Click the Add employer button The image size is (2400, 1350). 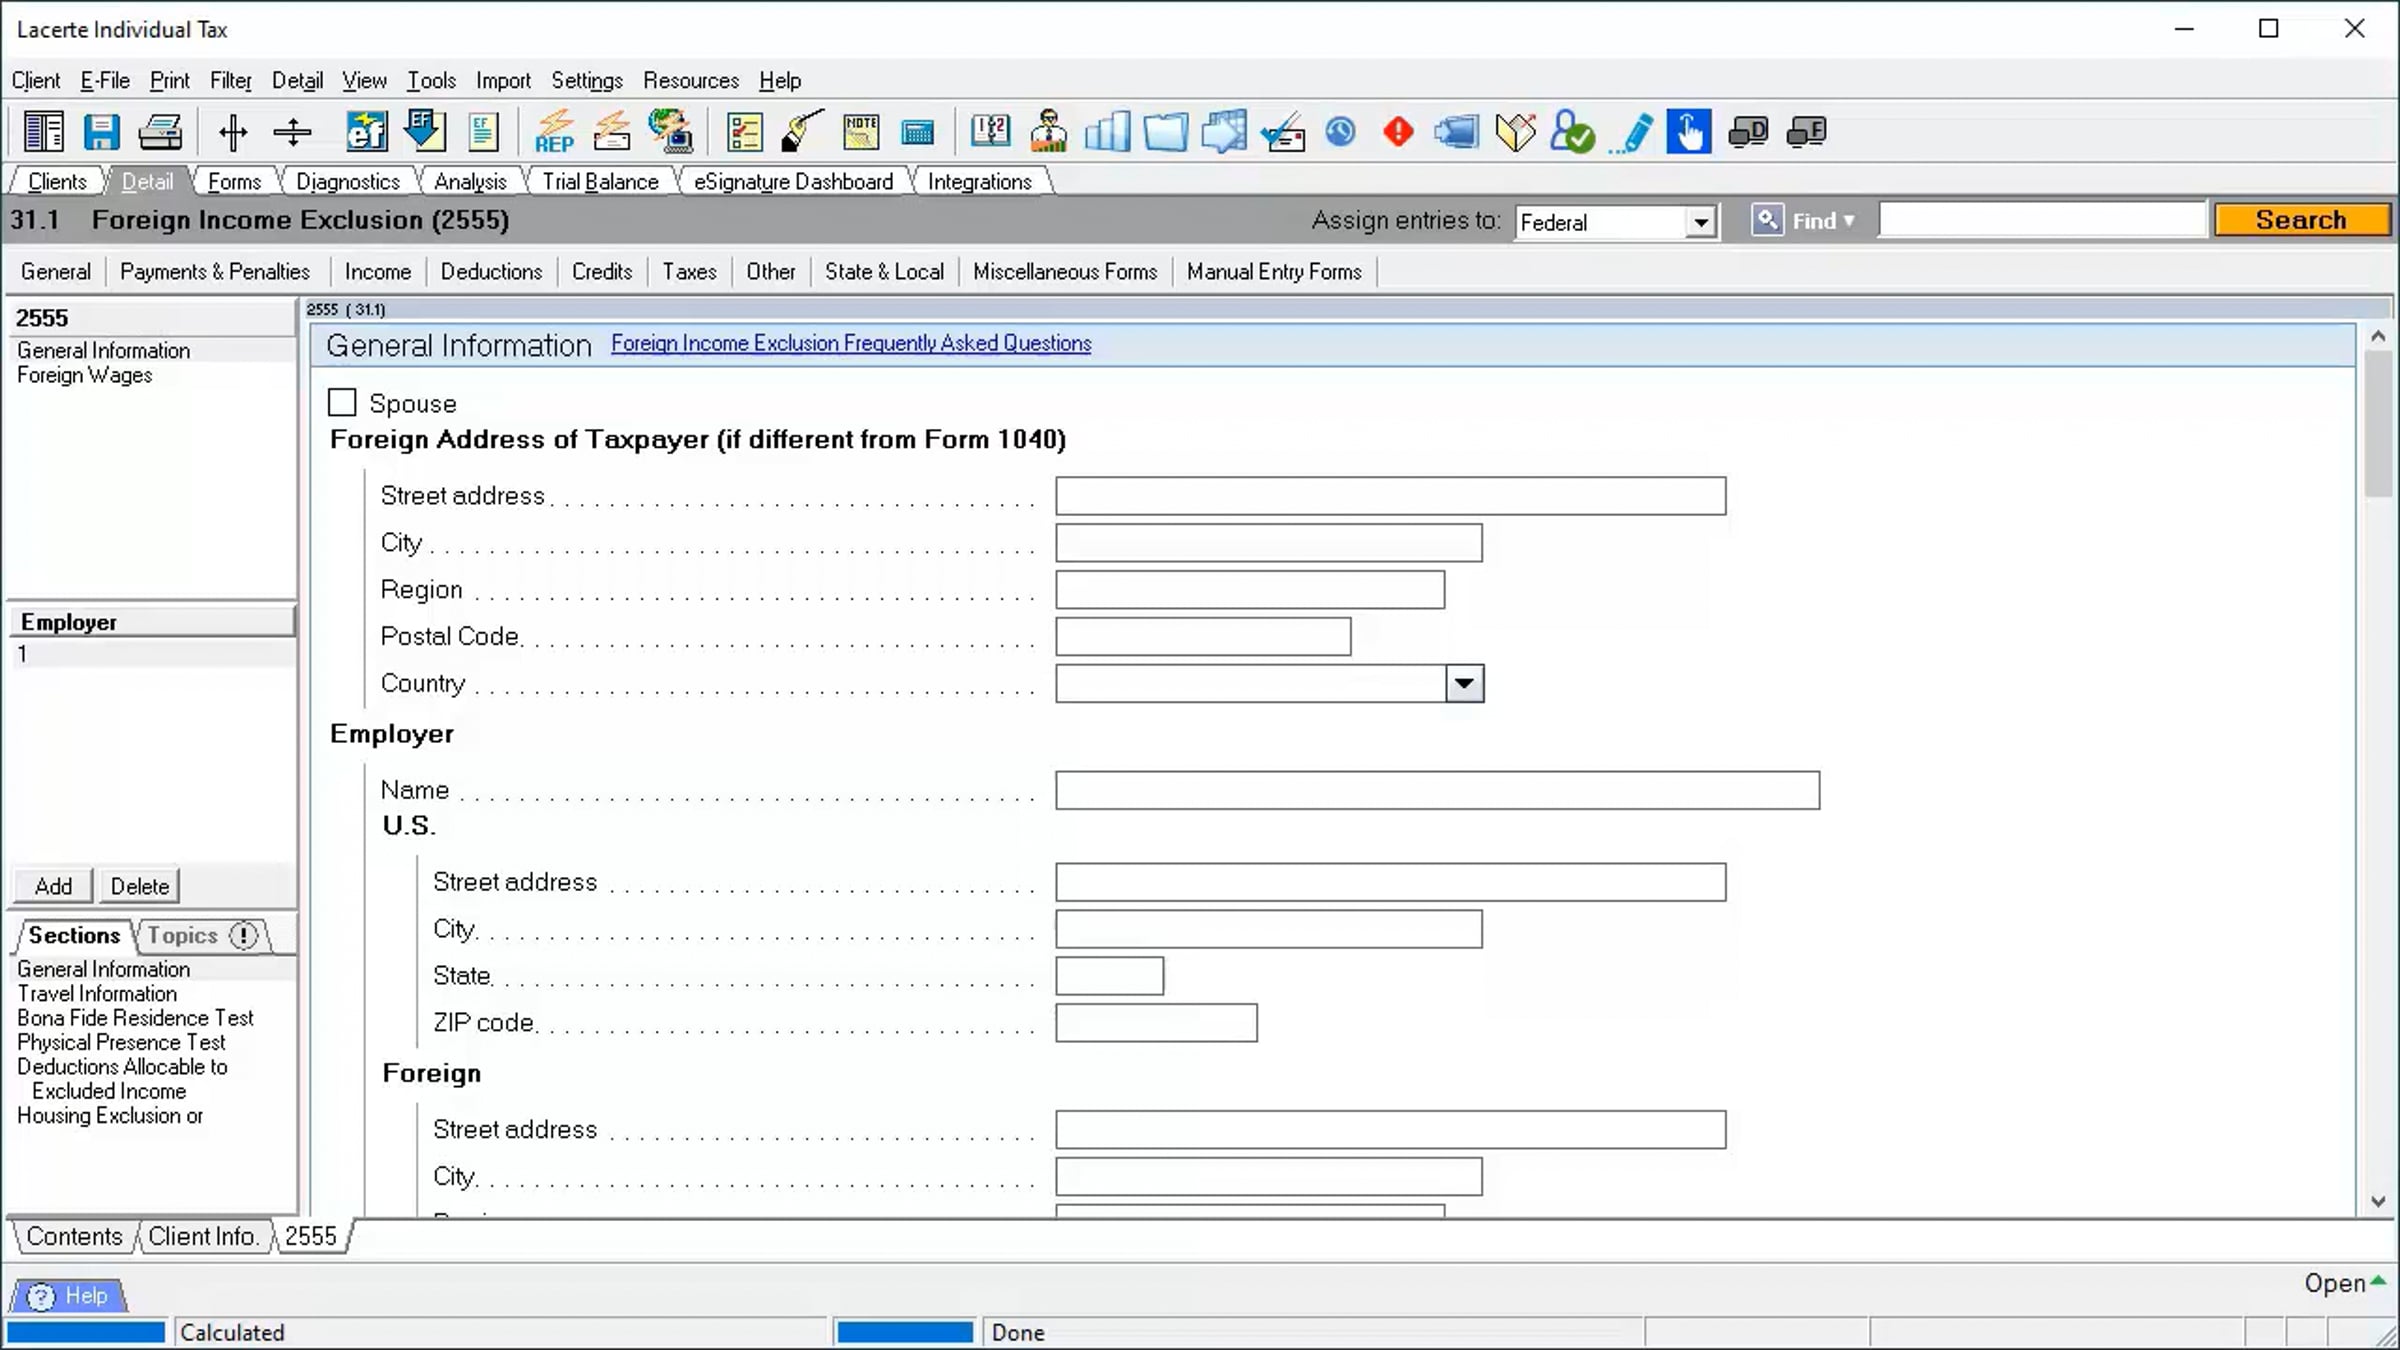[54, 886]
